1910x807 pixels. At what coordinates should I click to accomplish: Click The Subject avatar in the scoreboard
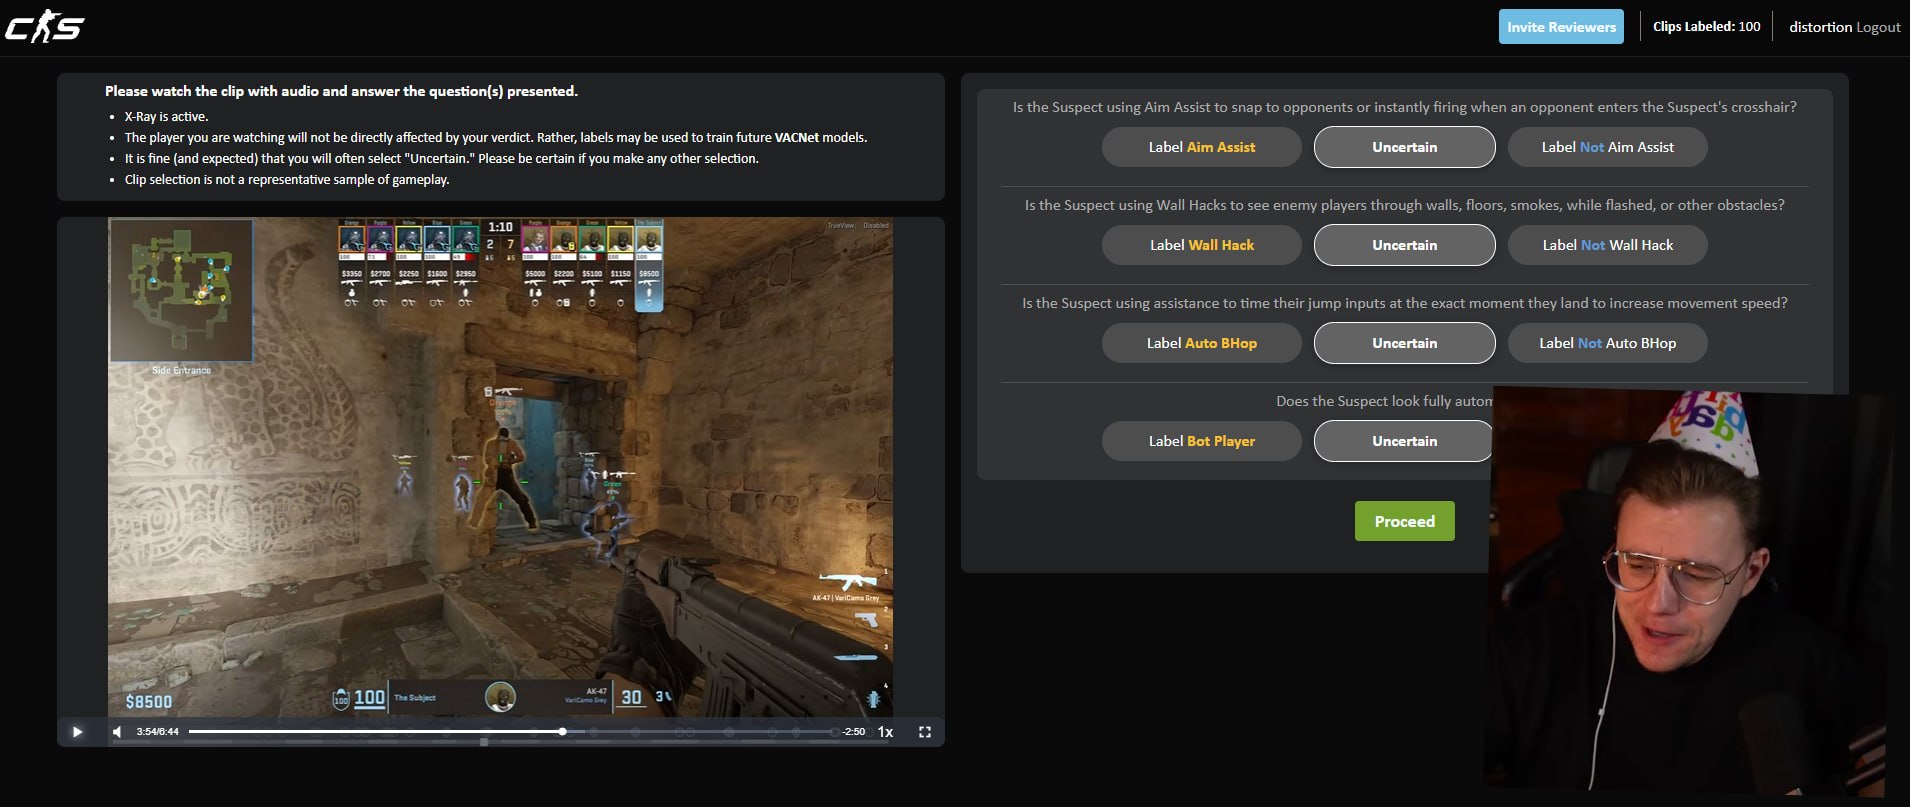click(x=649, y=240)
